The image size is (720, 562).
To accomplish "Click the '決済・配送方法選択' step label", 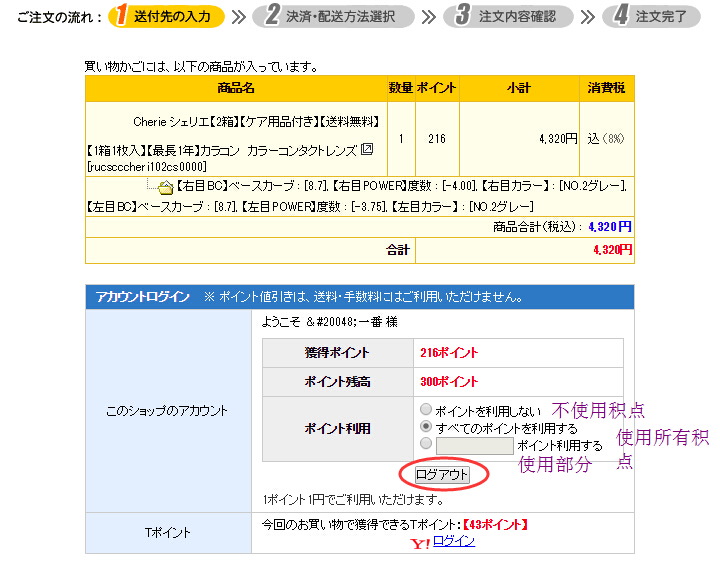I will [x=340, y=17].
